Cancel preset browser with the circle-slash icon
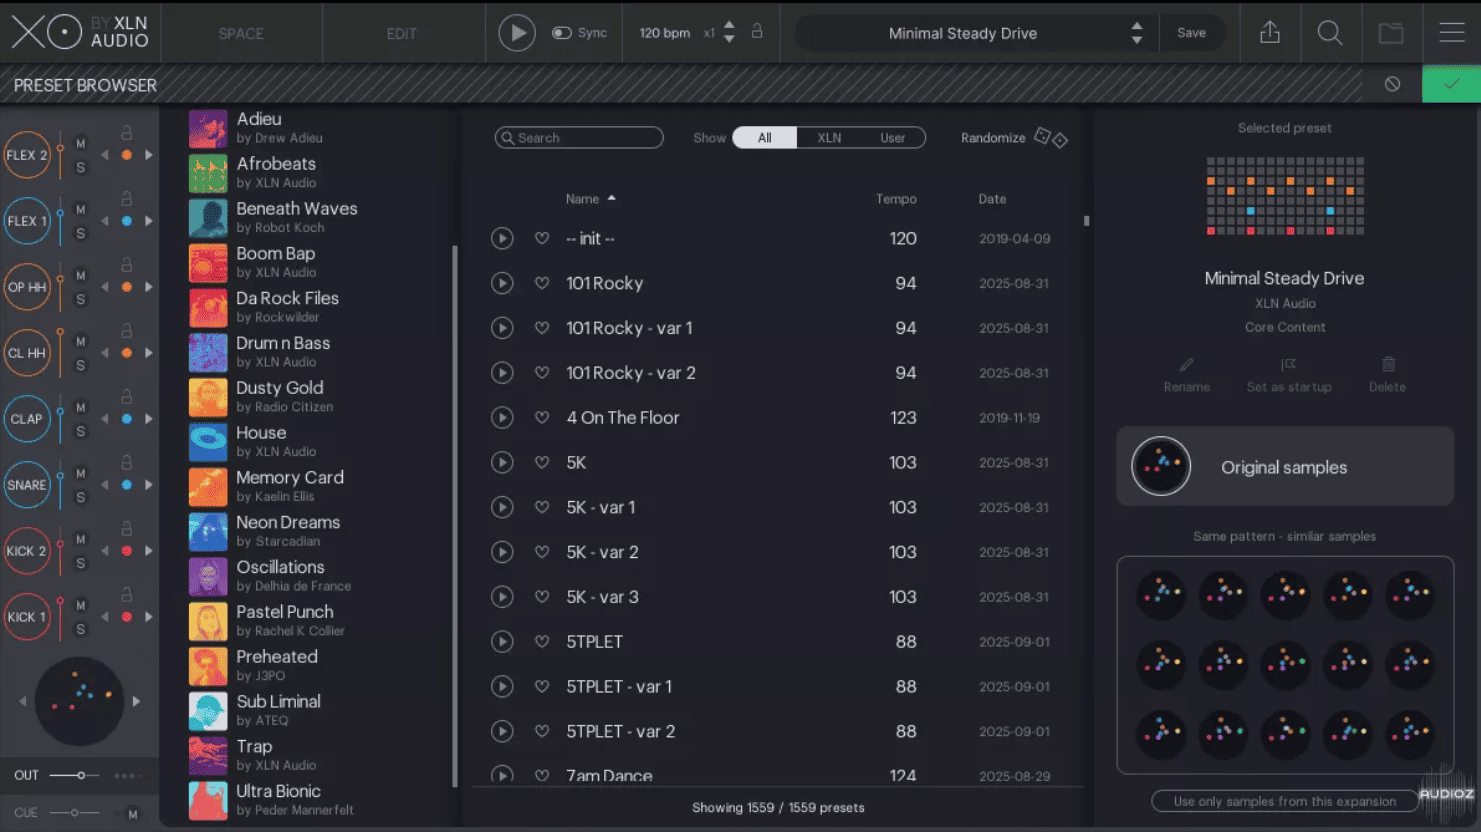 tap(1392, 84)
